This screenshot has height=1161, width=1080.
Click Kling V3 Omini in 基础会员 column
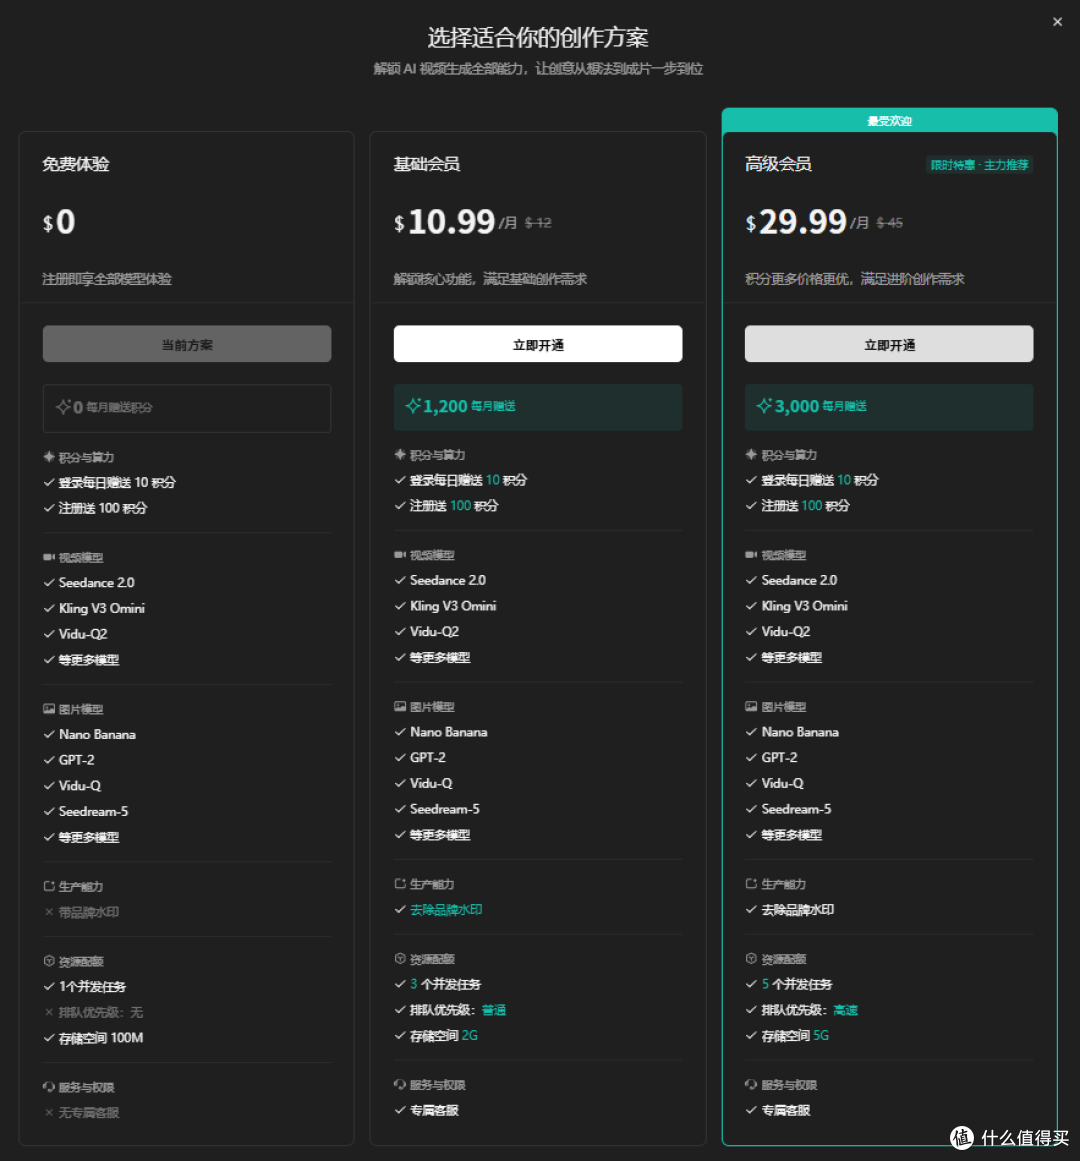(x=453, y=606)
